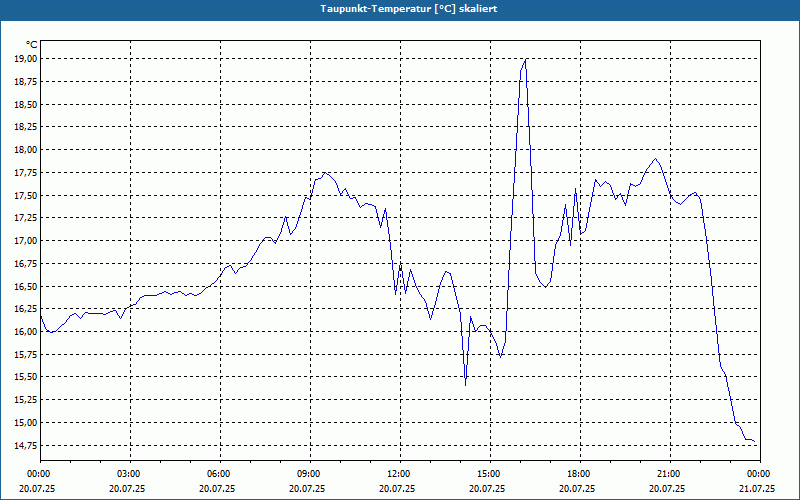Click the chart title 'Taupunkt-Temperatur [°C] skaliert'

409,9
